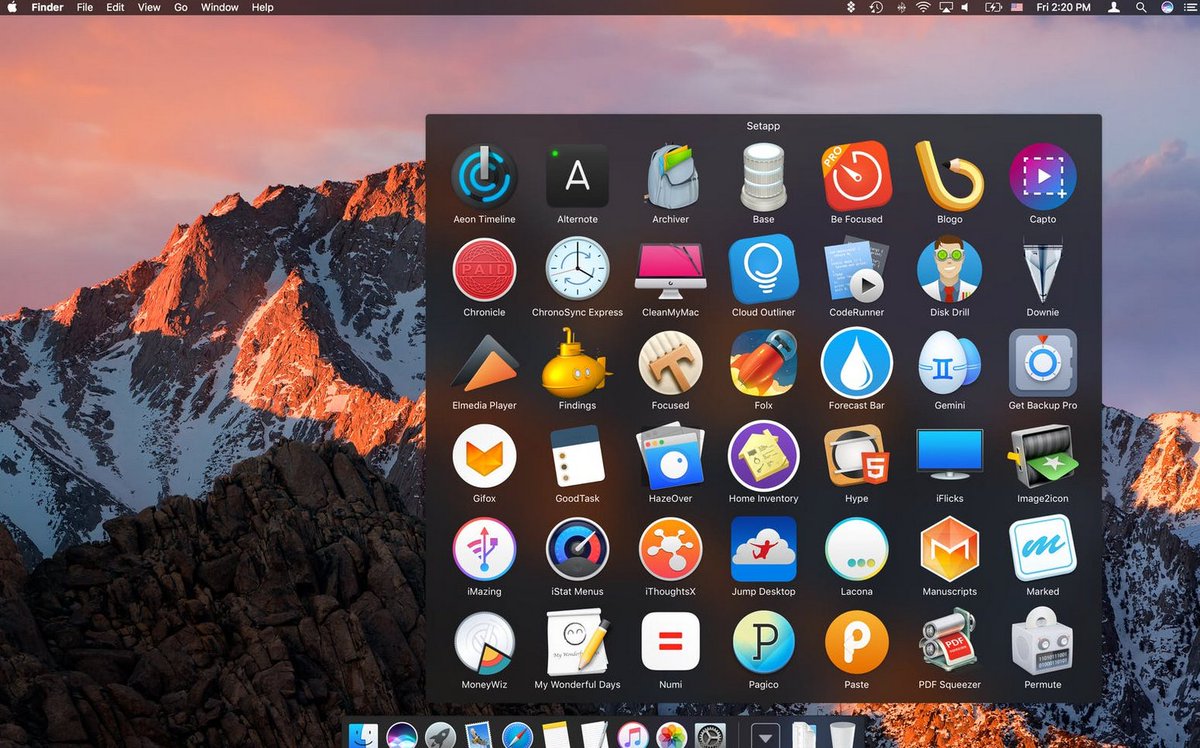Open Be Focused Pro timer app
Viewport: 1200px width, 748px height.
856,175
